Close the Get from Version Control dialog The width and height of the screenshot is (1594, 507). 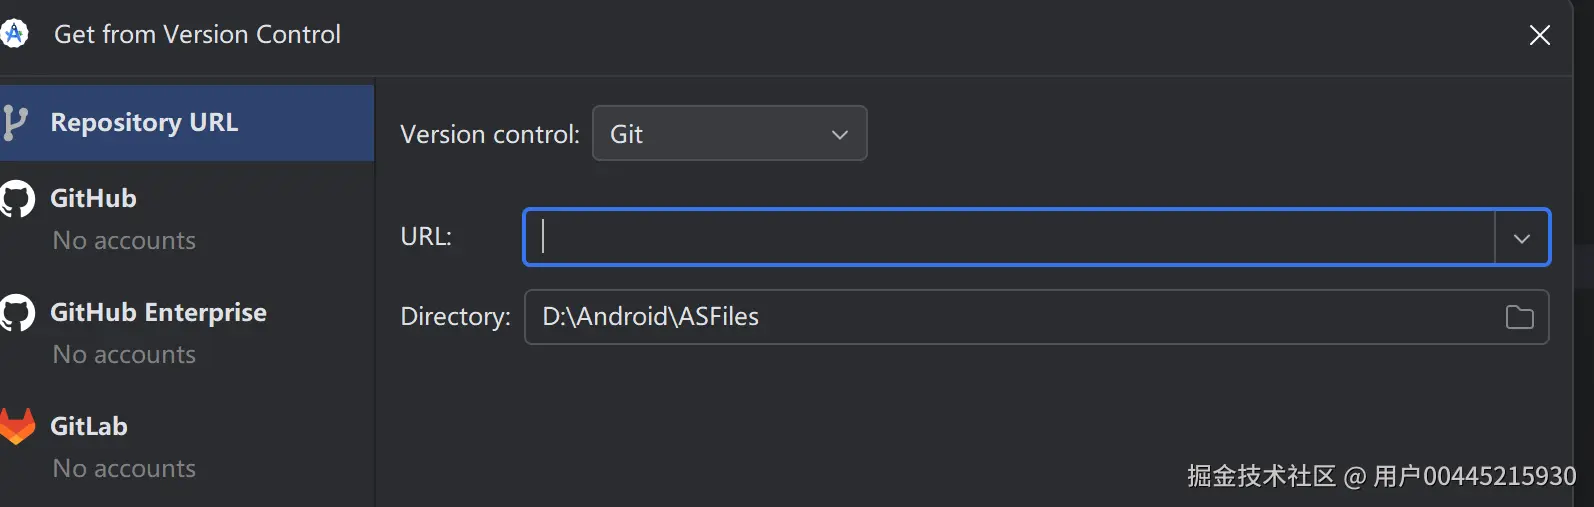tap(1539, 35)
